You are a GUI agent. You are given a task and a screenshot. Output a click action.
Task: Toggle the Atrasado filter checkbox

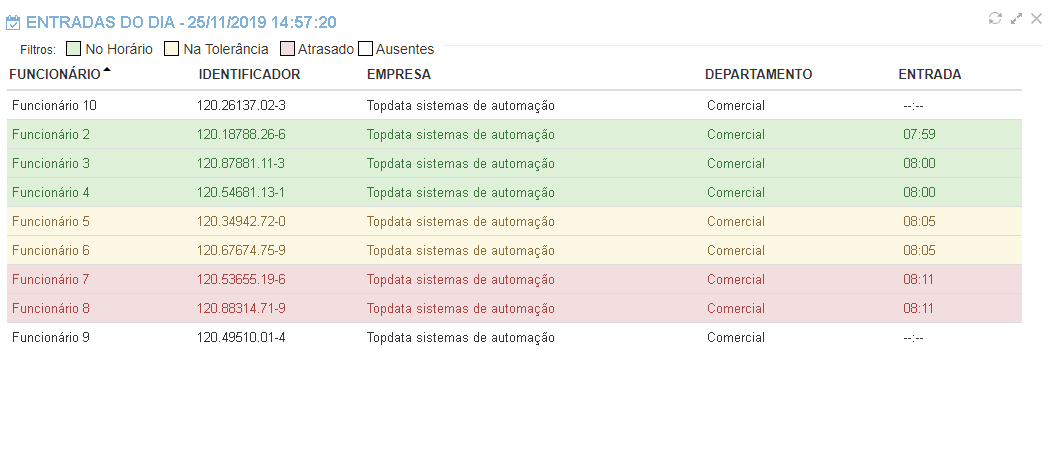coord(287,48)
